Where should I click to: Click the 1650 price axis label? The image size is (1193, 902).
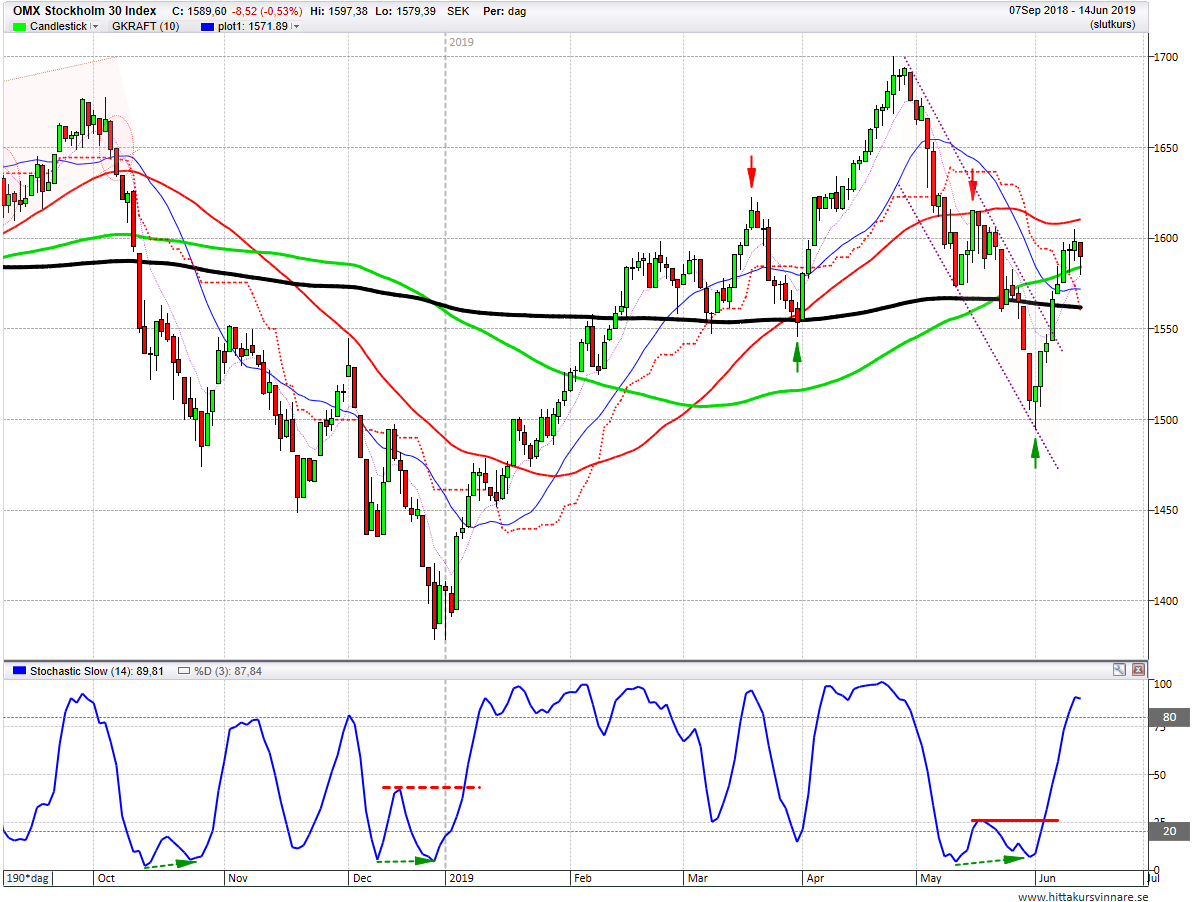tap(1166, 148)
